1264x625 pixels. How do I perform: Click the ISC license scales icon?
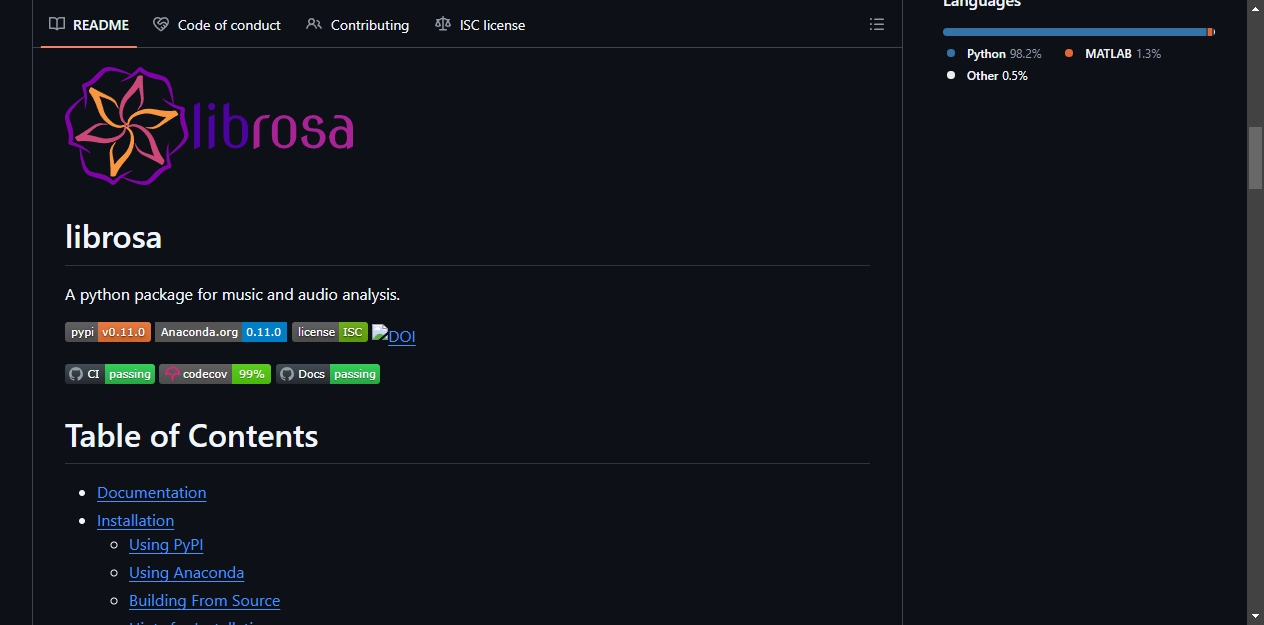[x=443, y=25]
